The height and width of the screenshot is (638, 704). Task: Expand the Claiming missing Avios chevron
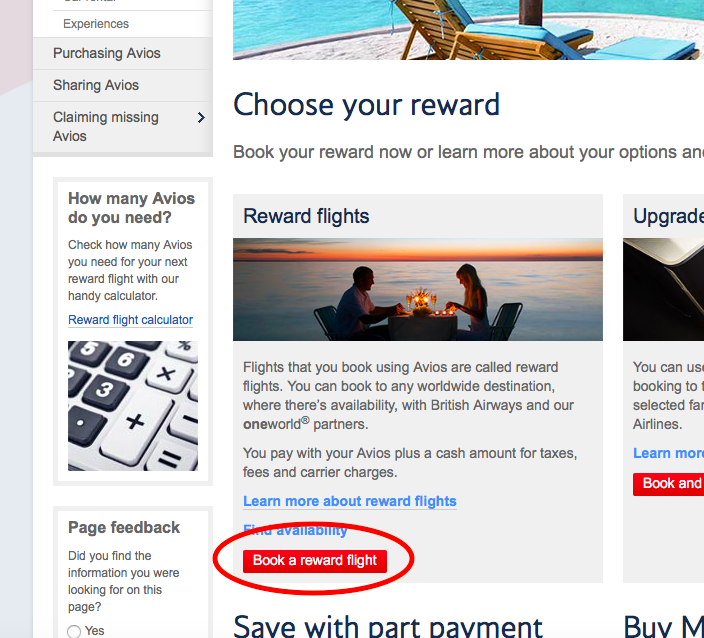tap(201, 118)
